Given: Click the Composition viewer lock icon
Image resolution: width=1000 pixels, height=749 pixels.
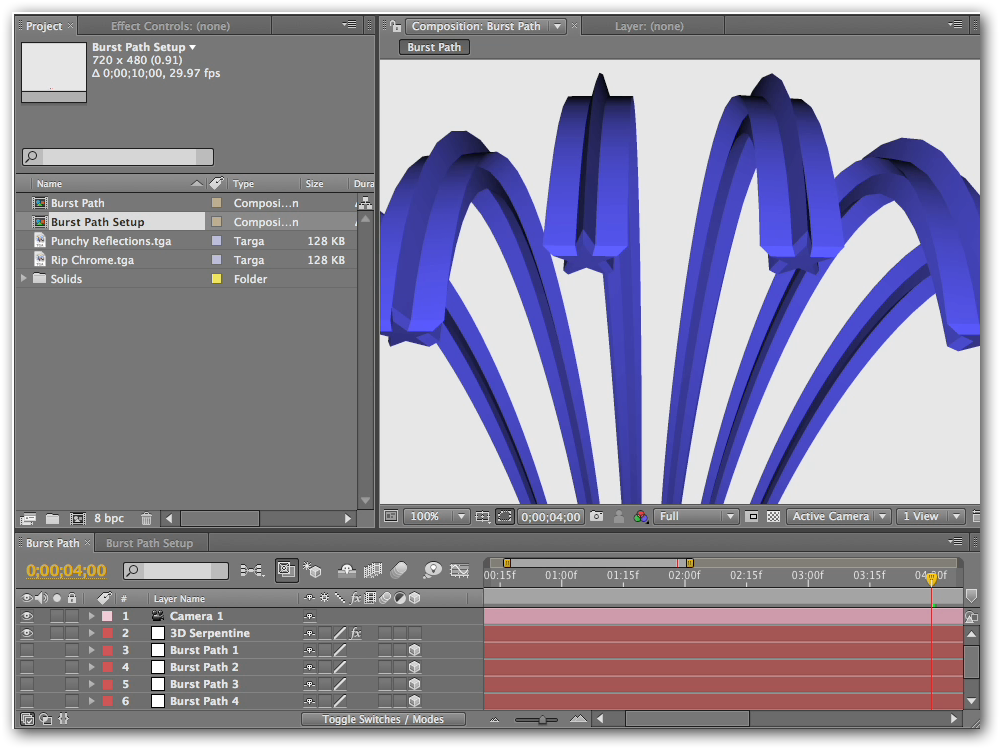Looking at the screenshot, I should point(396,26).
